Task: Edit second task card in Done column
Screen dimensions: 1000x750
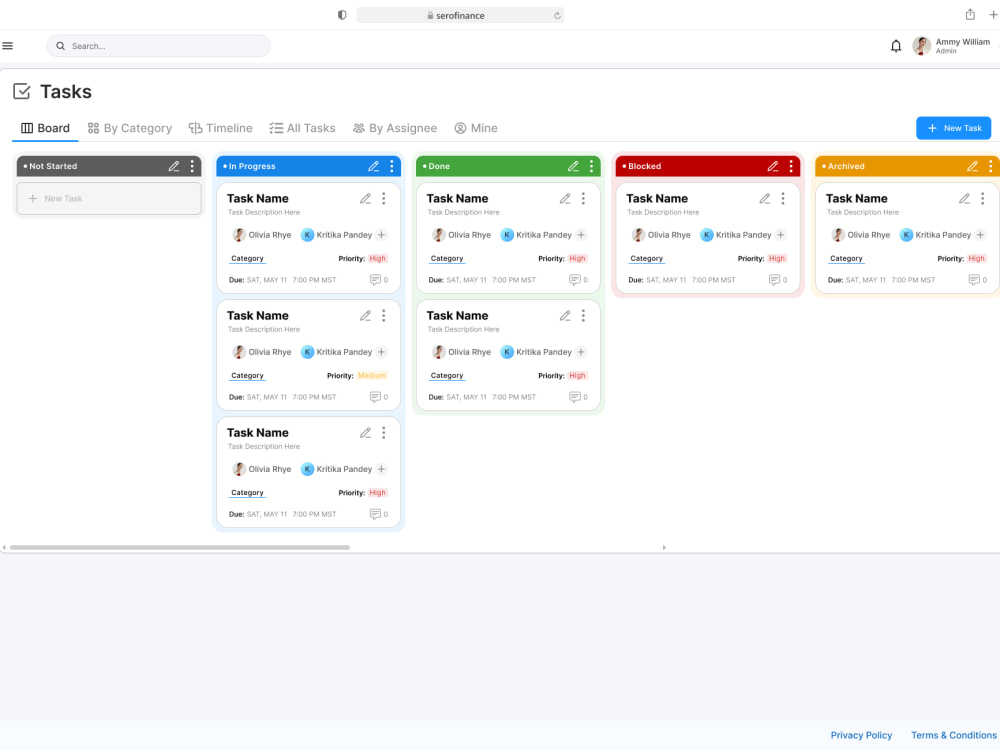Action: click(x=565, y=316)
